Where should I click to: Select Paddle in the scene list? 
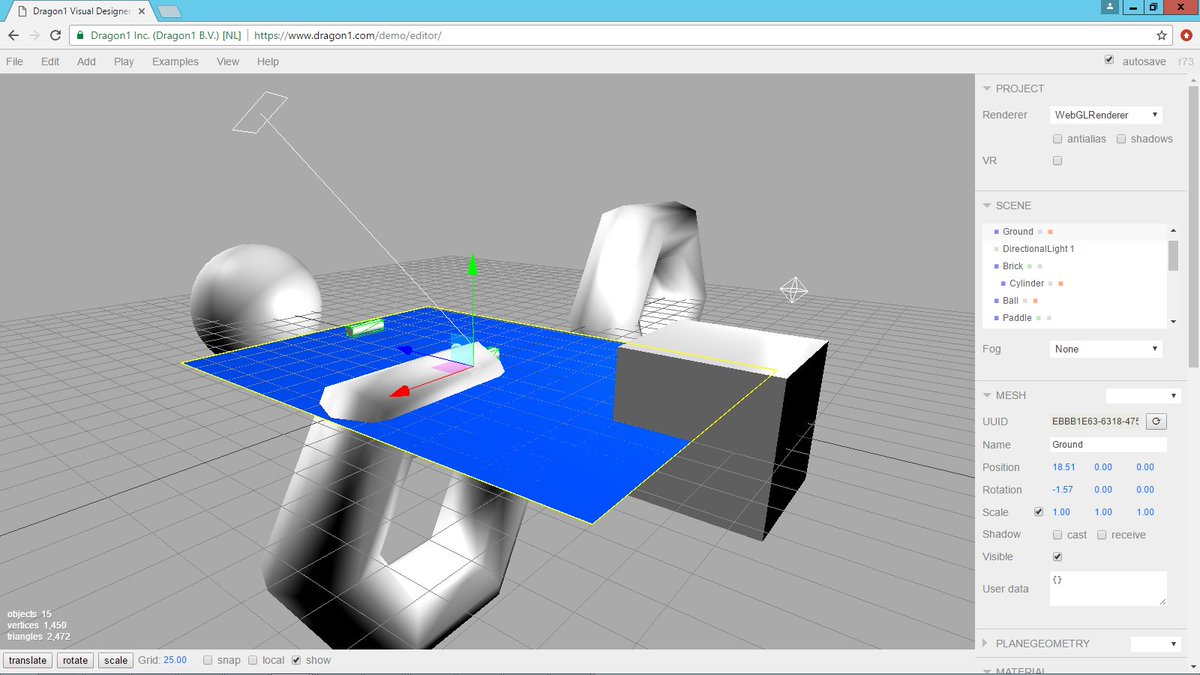[x=1075, y=318]
